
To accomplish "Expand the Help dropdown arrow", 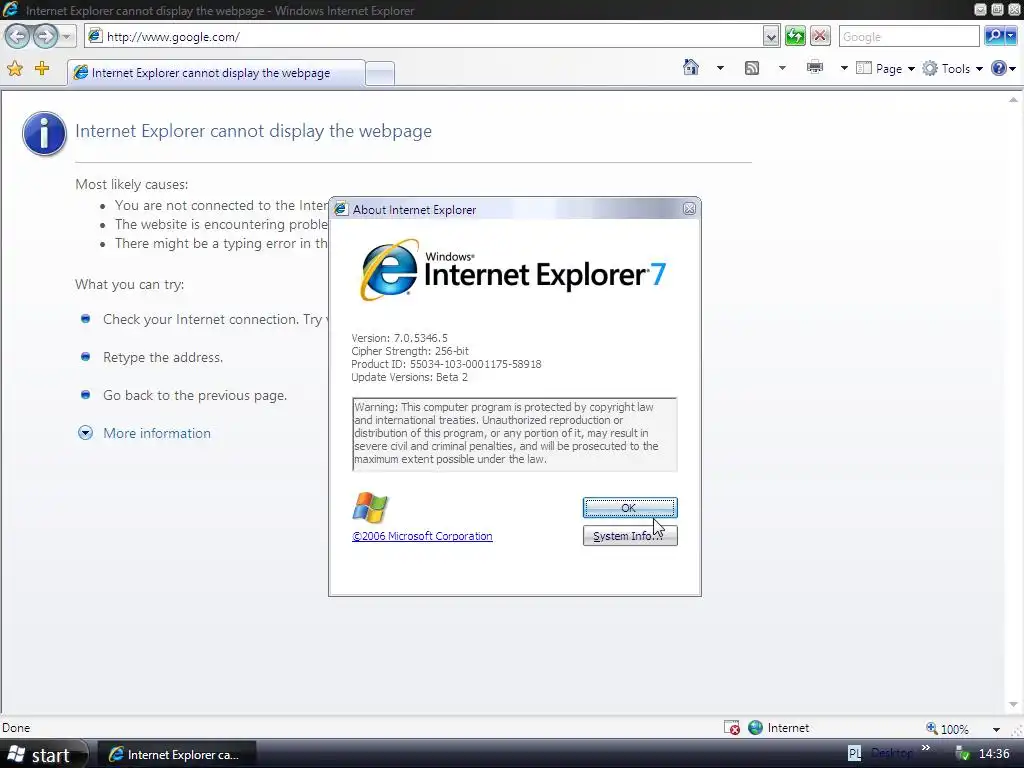I will tap(1013, 69).
